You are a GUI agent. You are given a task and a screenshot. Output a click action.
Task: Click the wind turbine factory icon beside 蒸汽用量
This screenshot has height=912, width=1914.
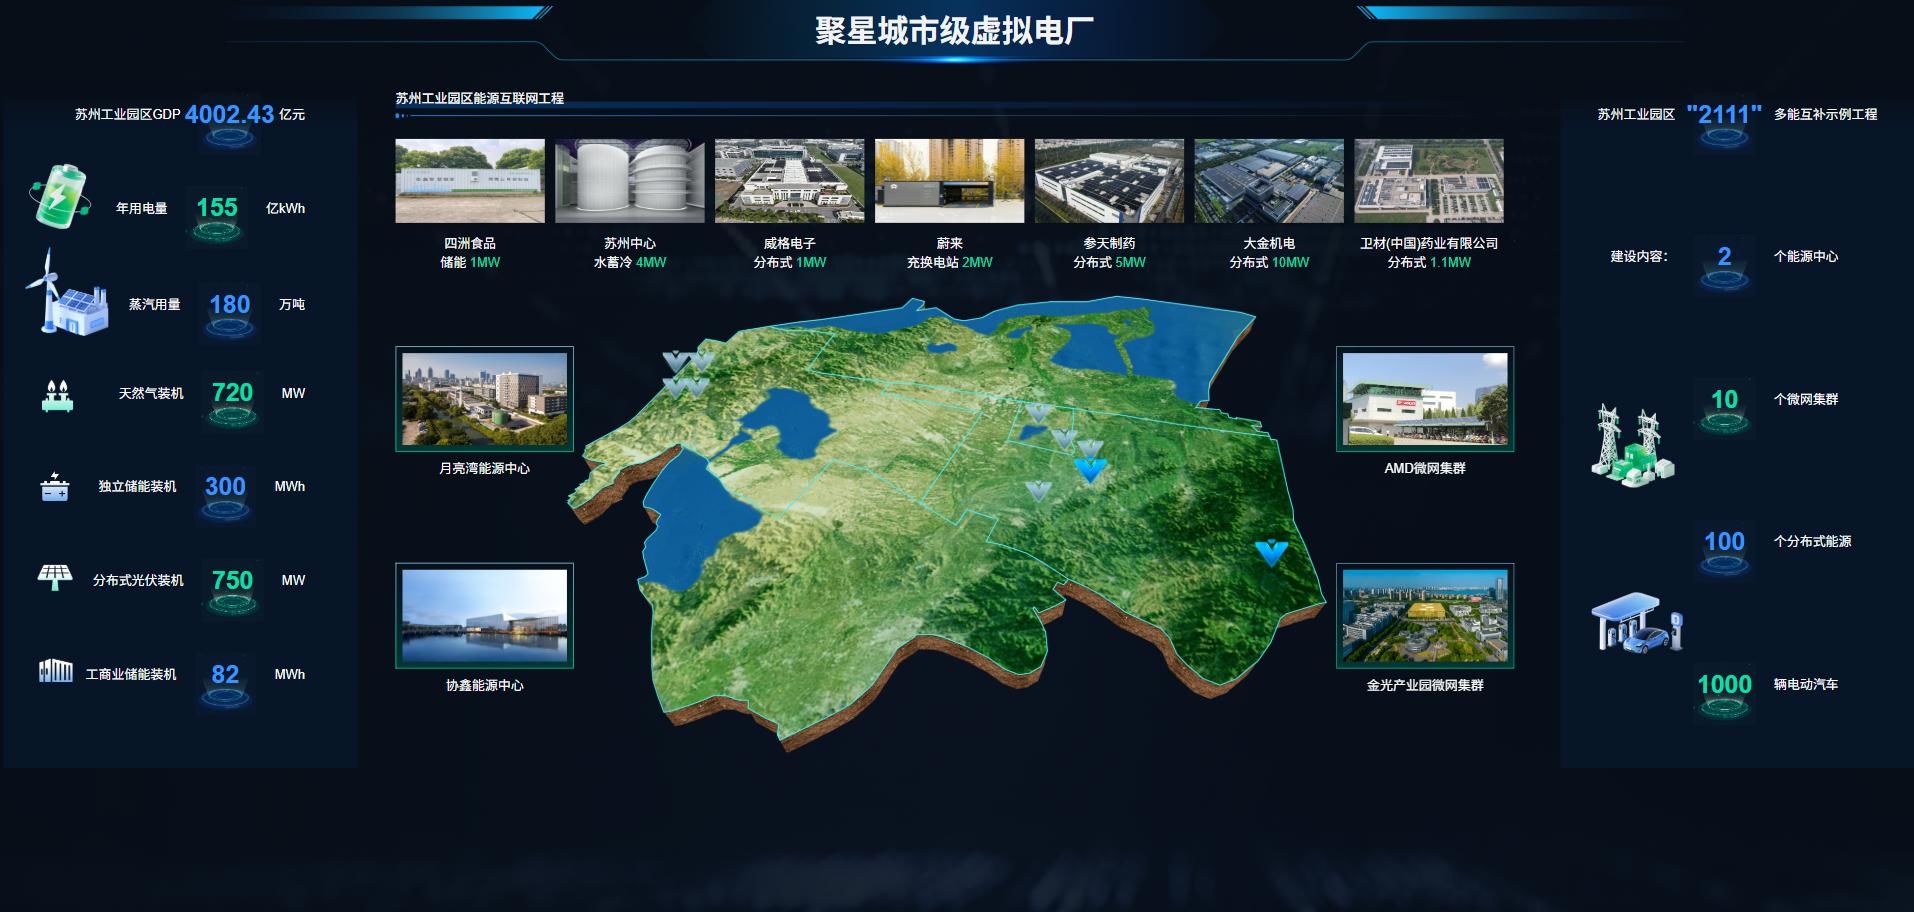[x=66, y=292]
